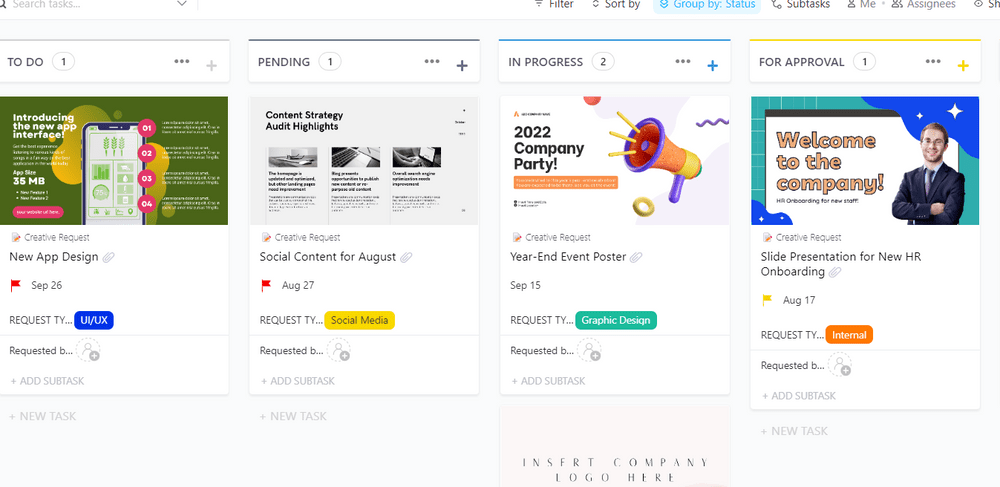Click the red flag on New App Design

pyautogui.click(x=16, y=285)
